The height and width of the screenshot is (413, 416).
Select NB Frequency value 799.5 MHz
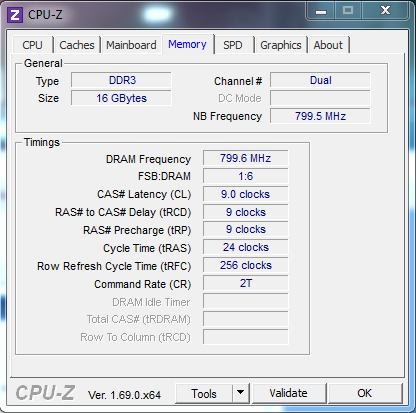[x=320, y=116]
